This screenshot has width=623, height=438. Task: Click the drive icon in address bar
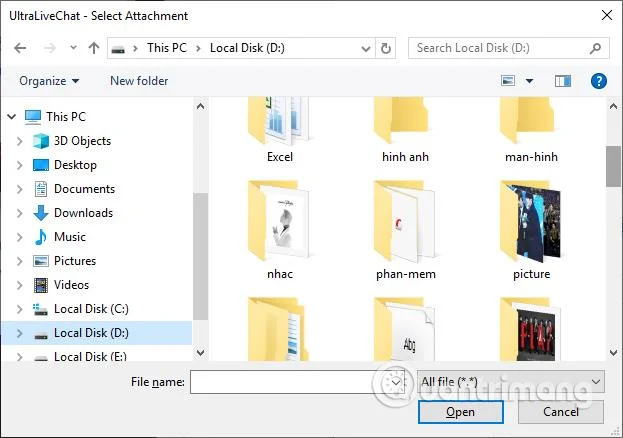pos(118,49)
